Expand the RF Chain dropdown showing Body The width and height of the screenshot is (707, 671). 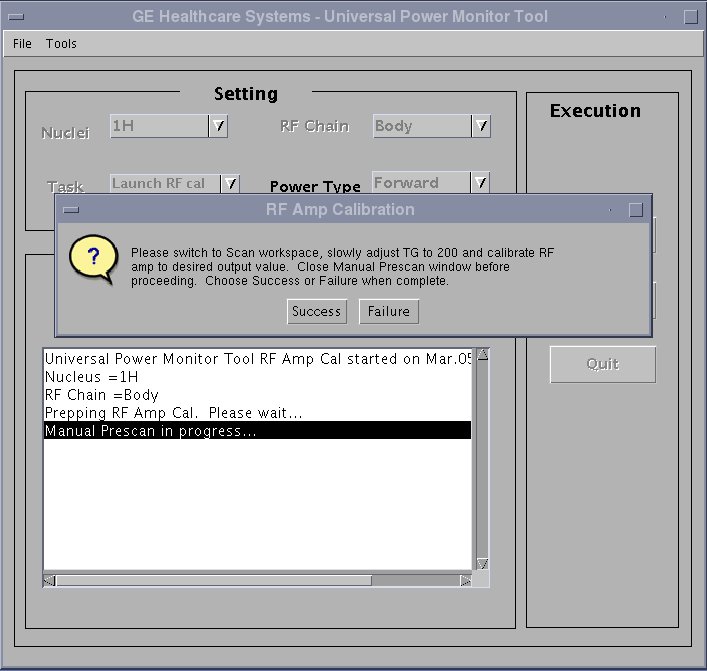(481, 126)
